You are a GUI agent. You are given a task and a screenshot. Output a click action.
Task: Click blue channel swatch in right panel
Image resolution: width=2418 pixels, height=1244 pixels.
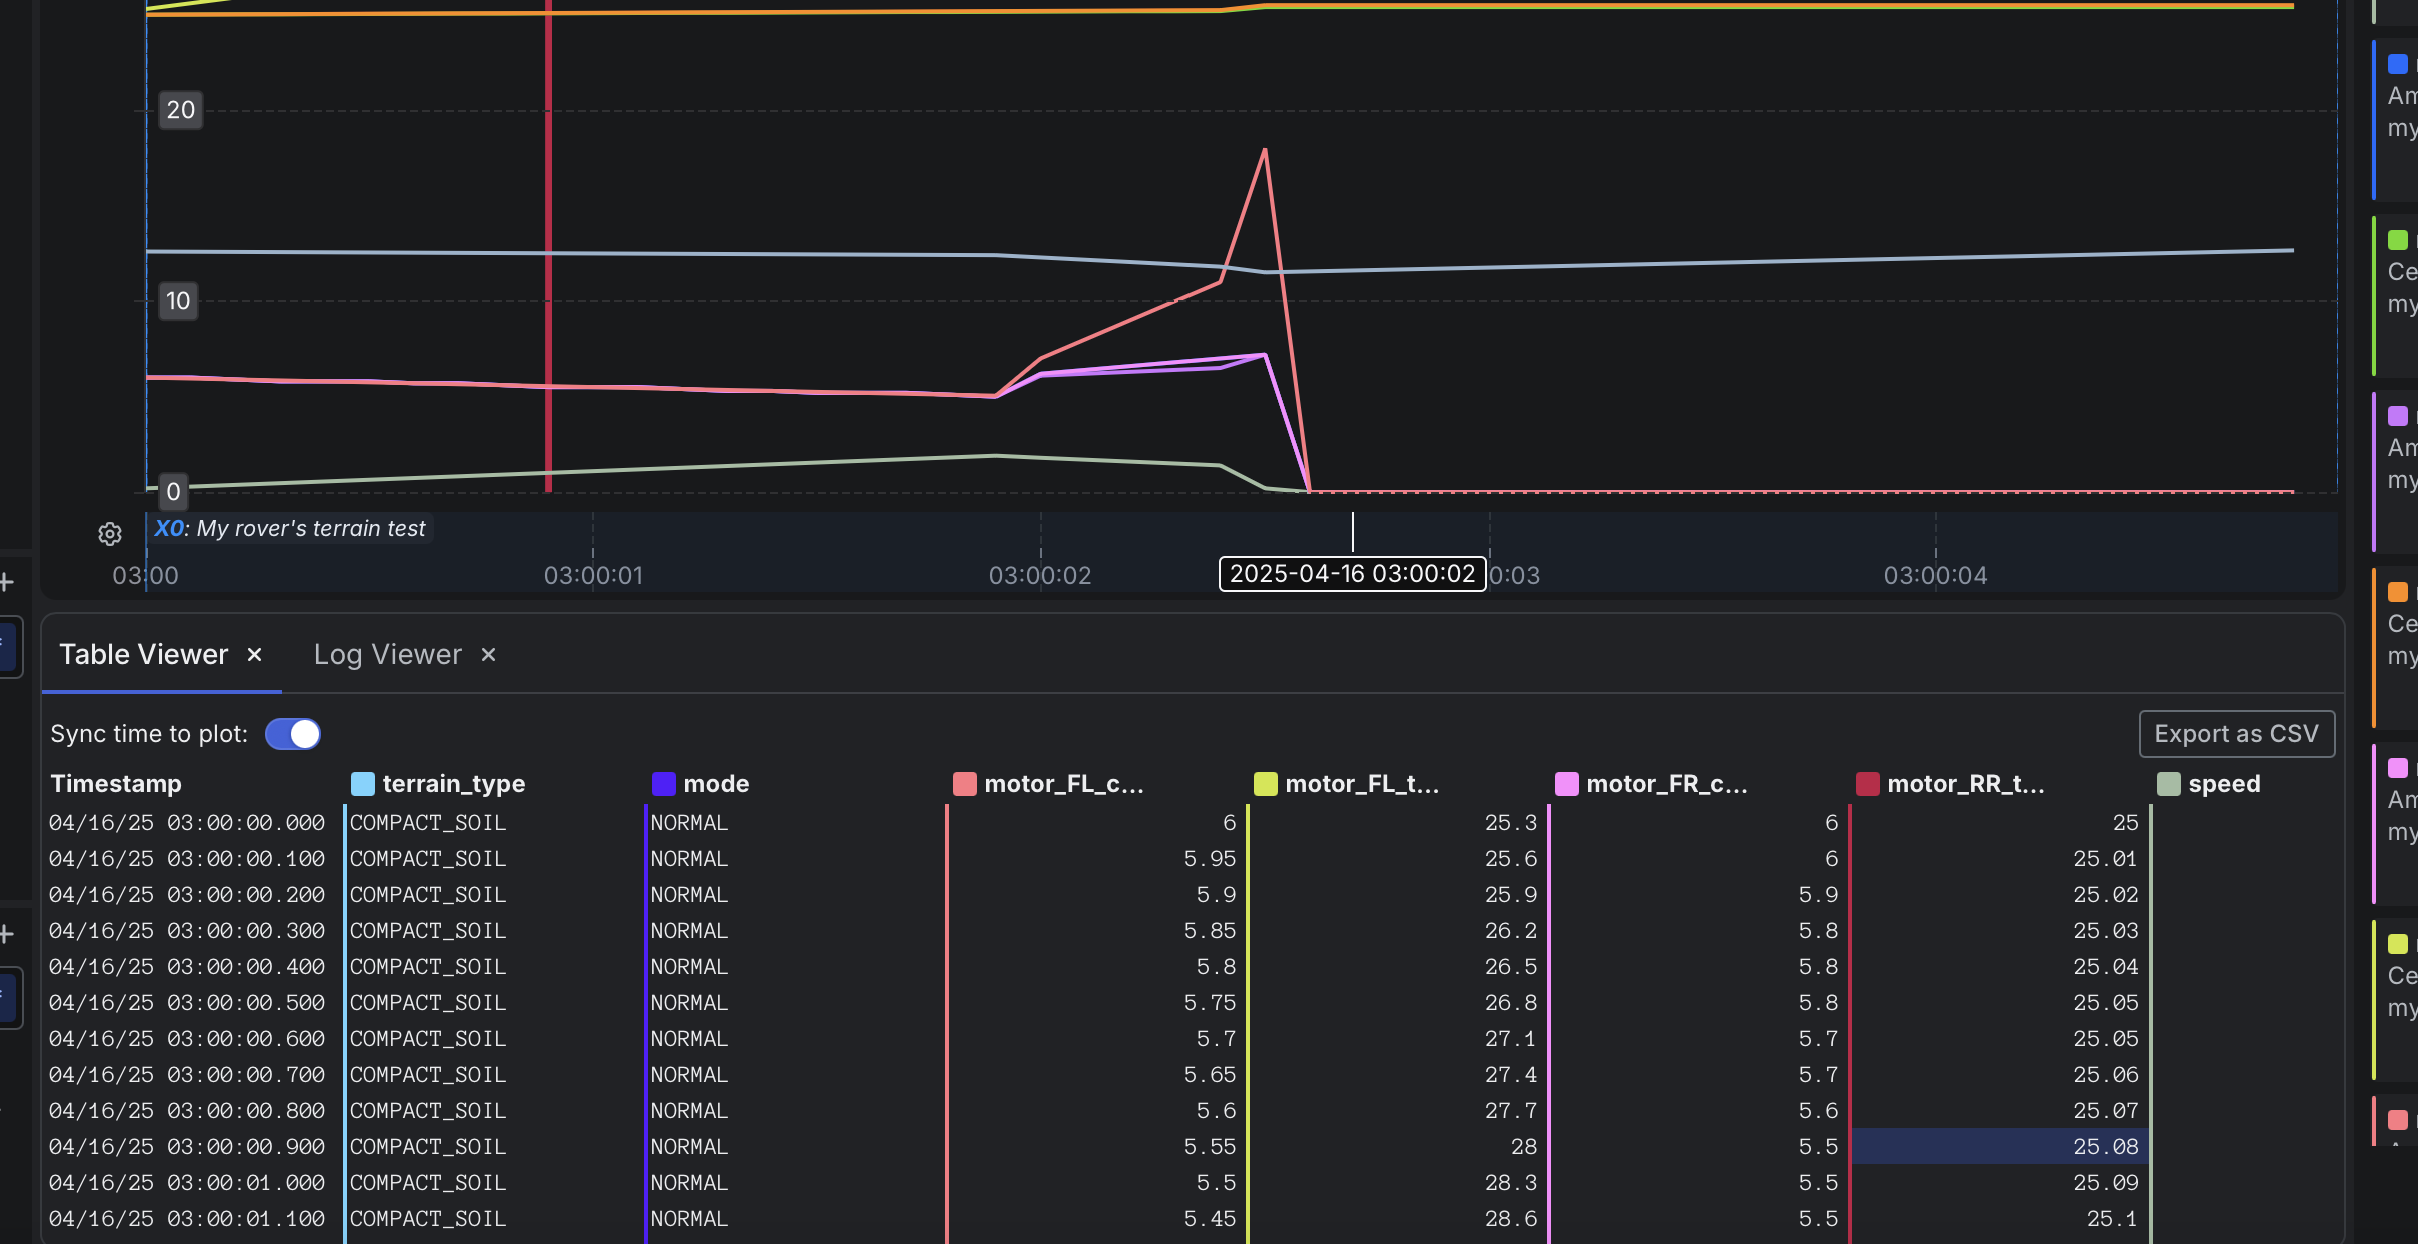click(2397, 64)
